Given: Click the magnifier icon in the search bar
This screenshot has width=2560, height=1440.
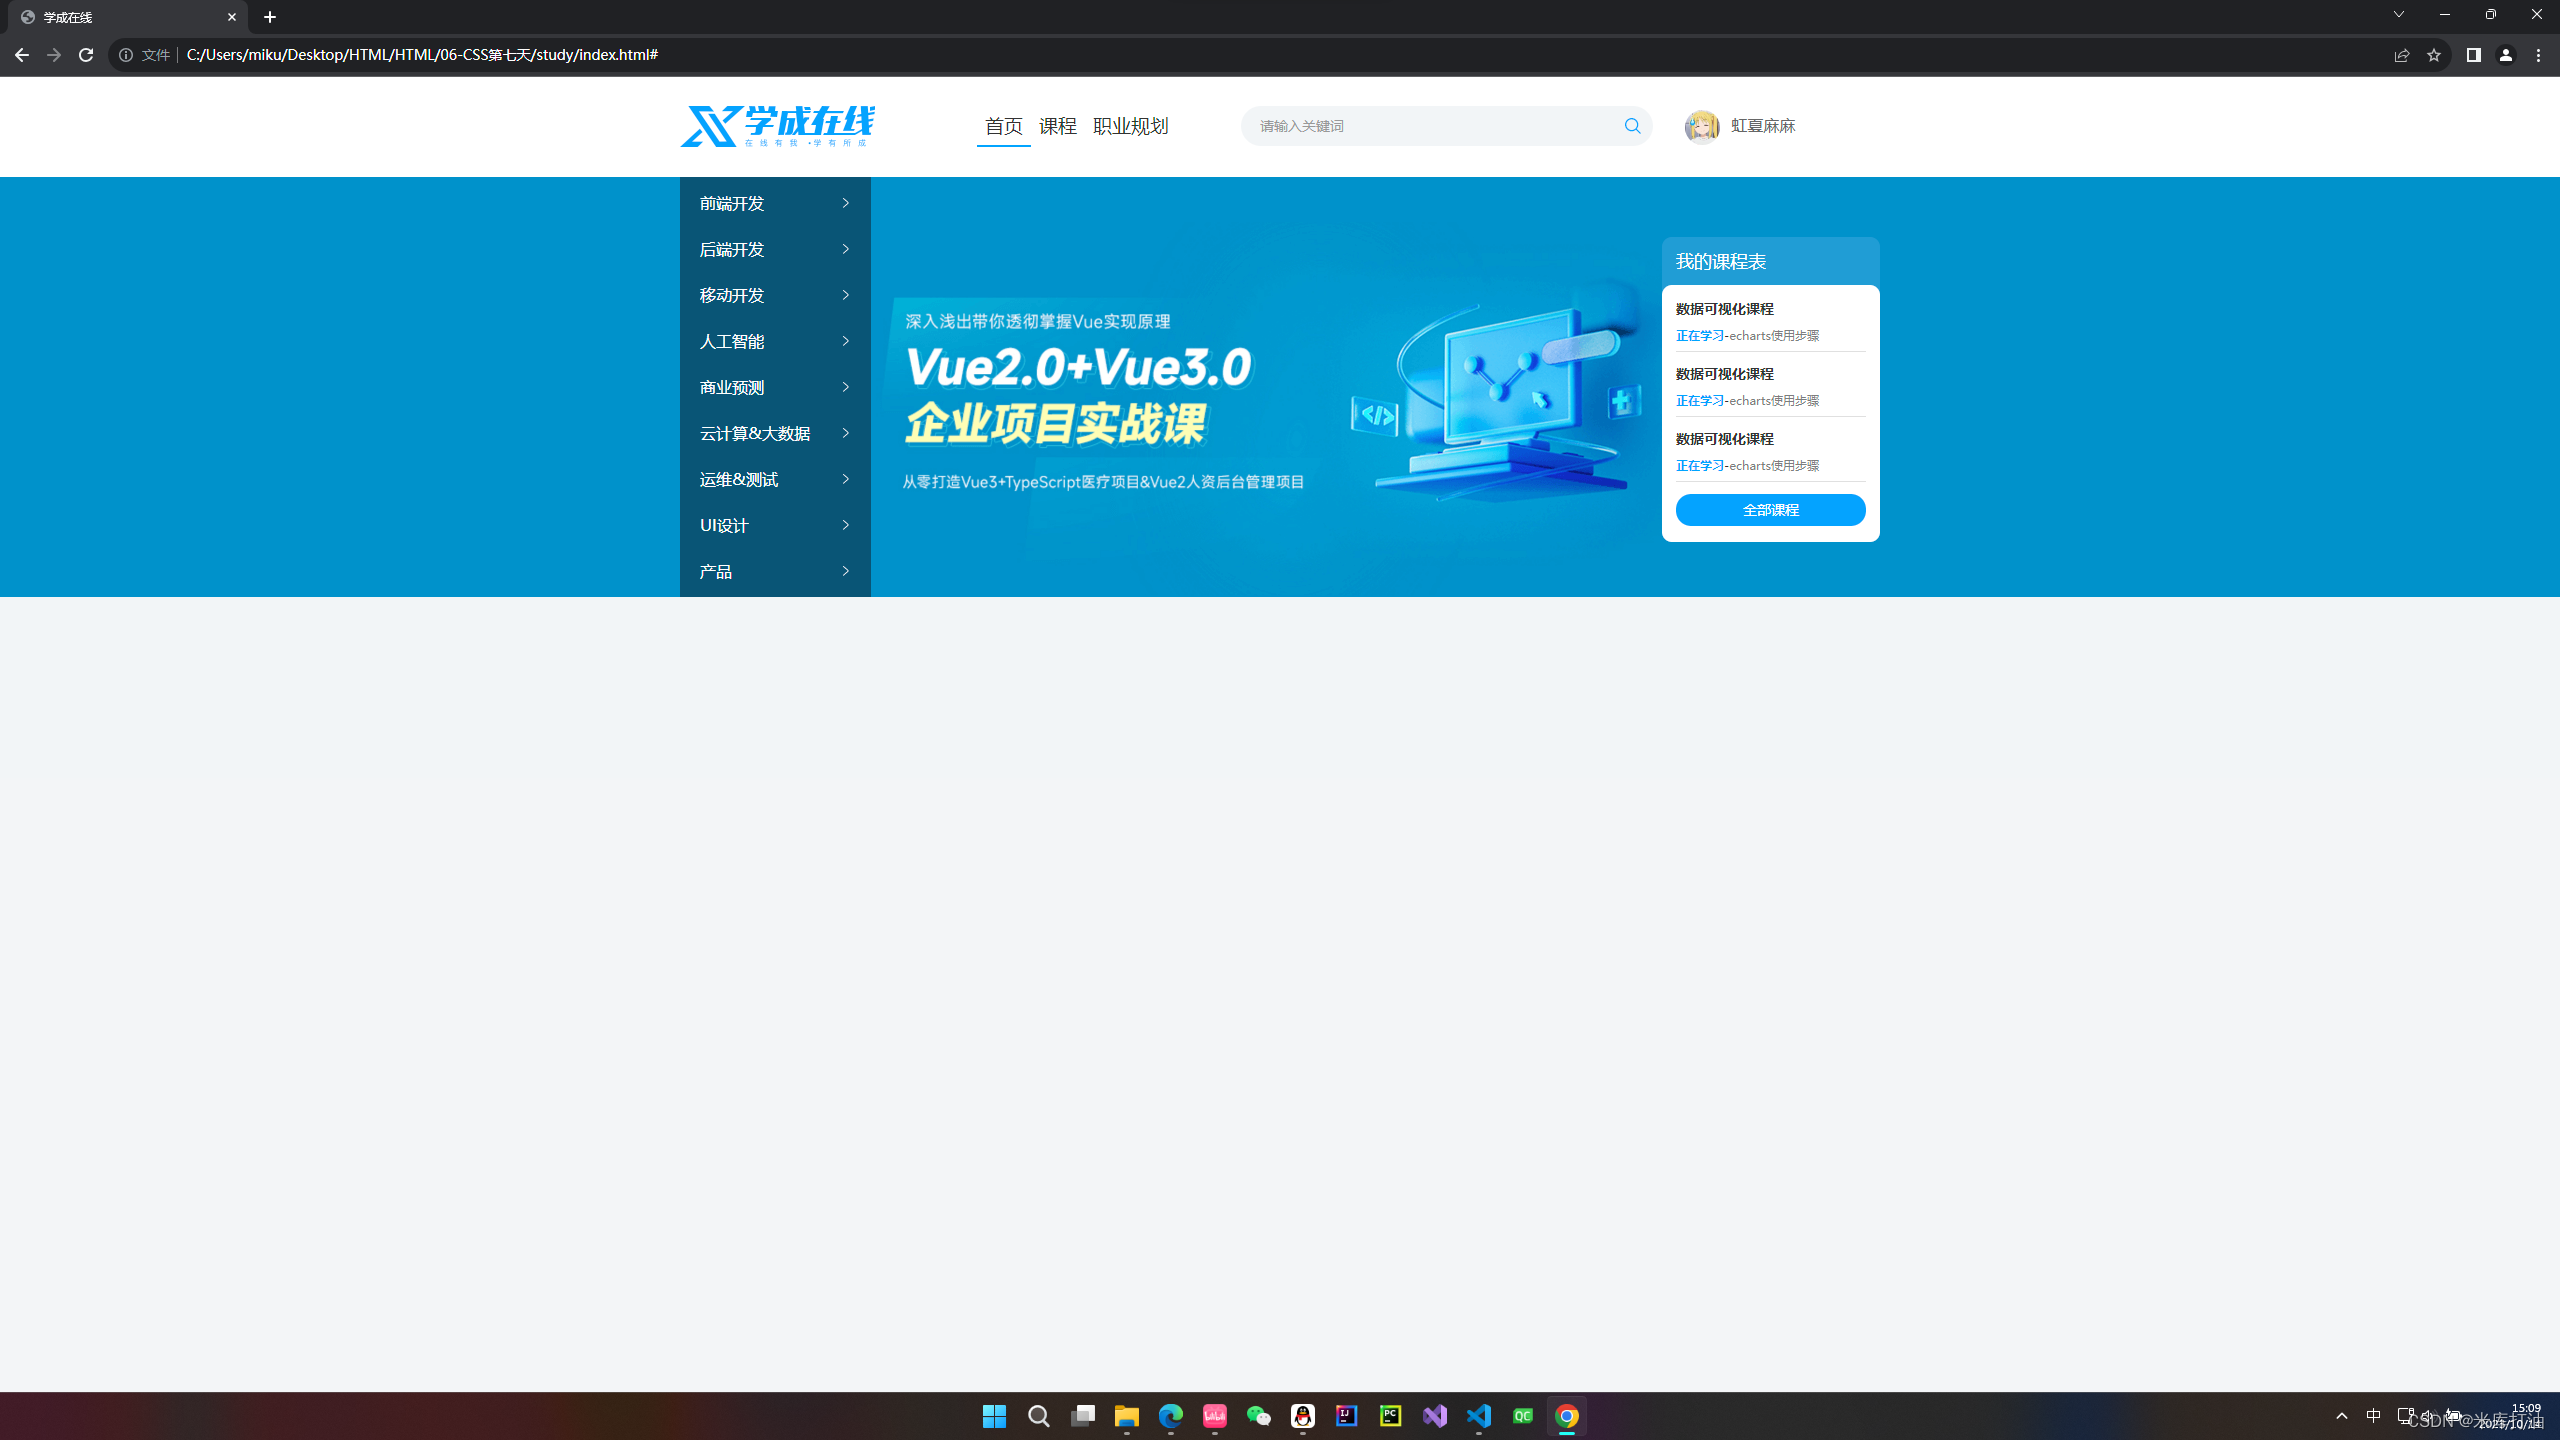Looking at the screenshot, I should coord(1632,126).
